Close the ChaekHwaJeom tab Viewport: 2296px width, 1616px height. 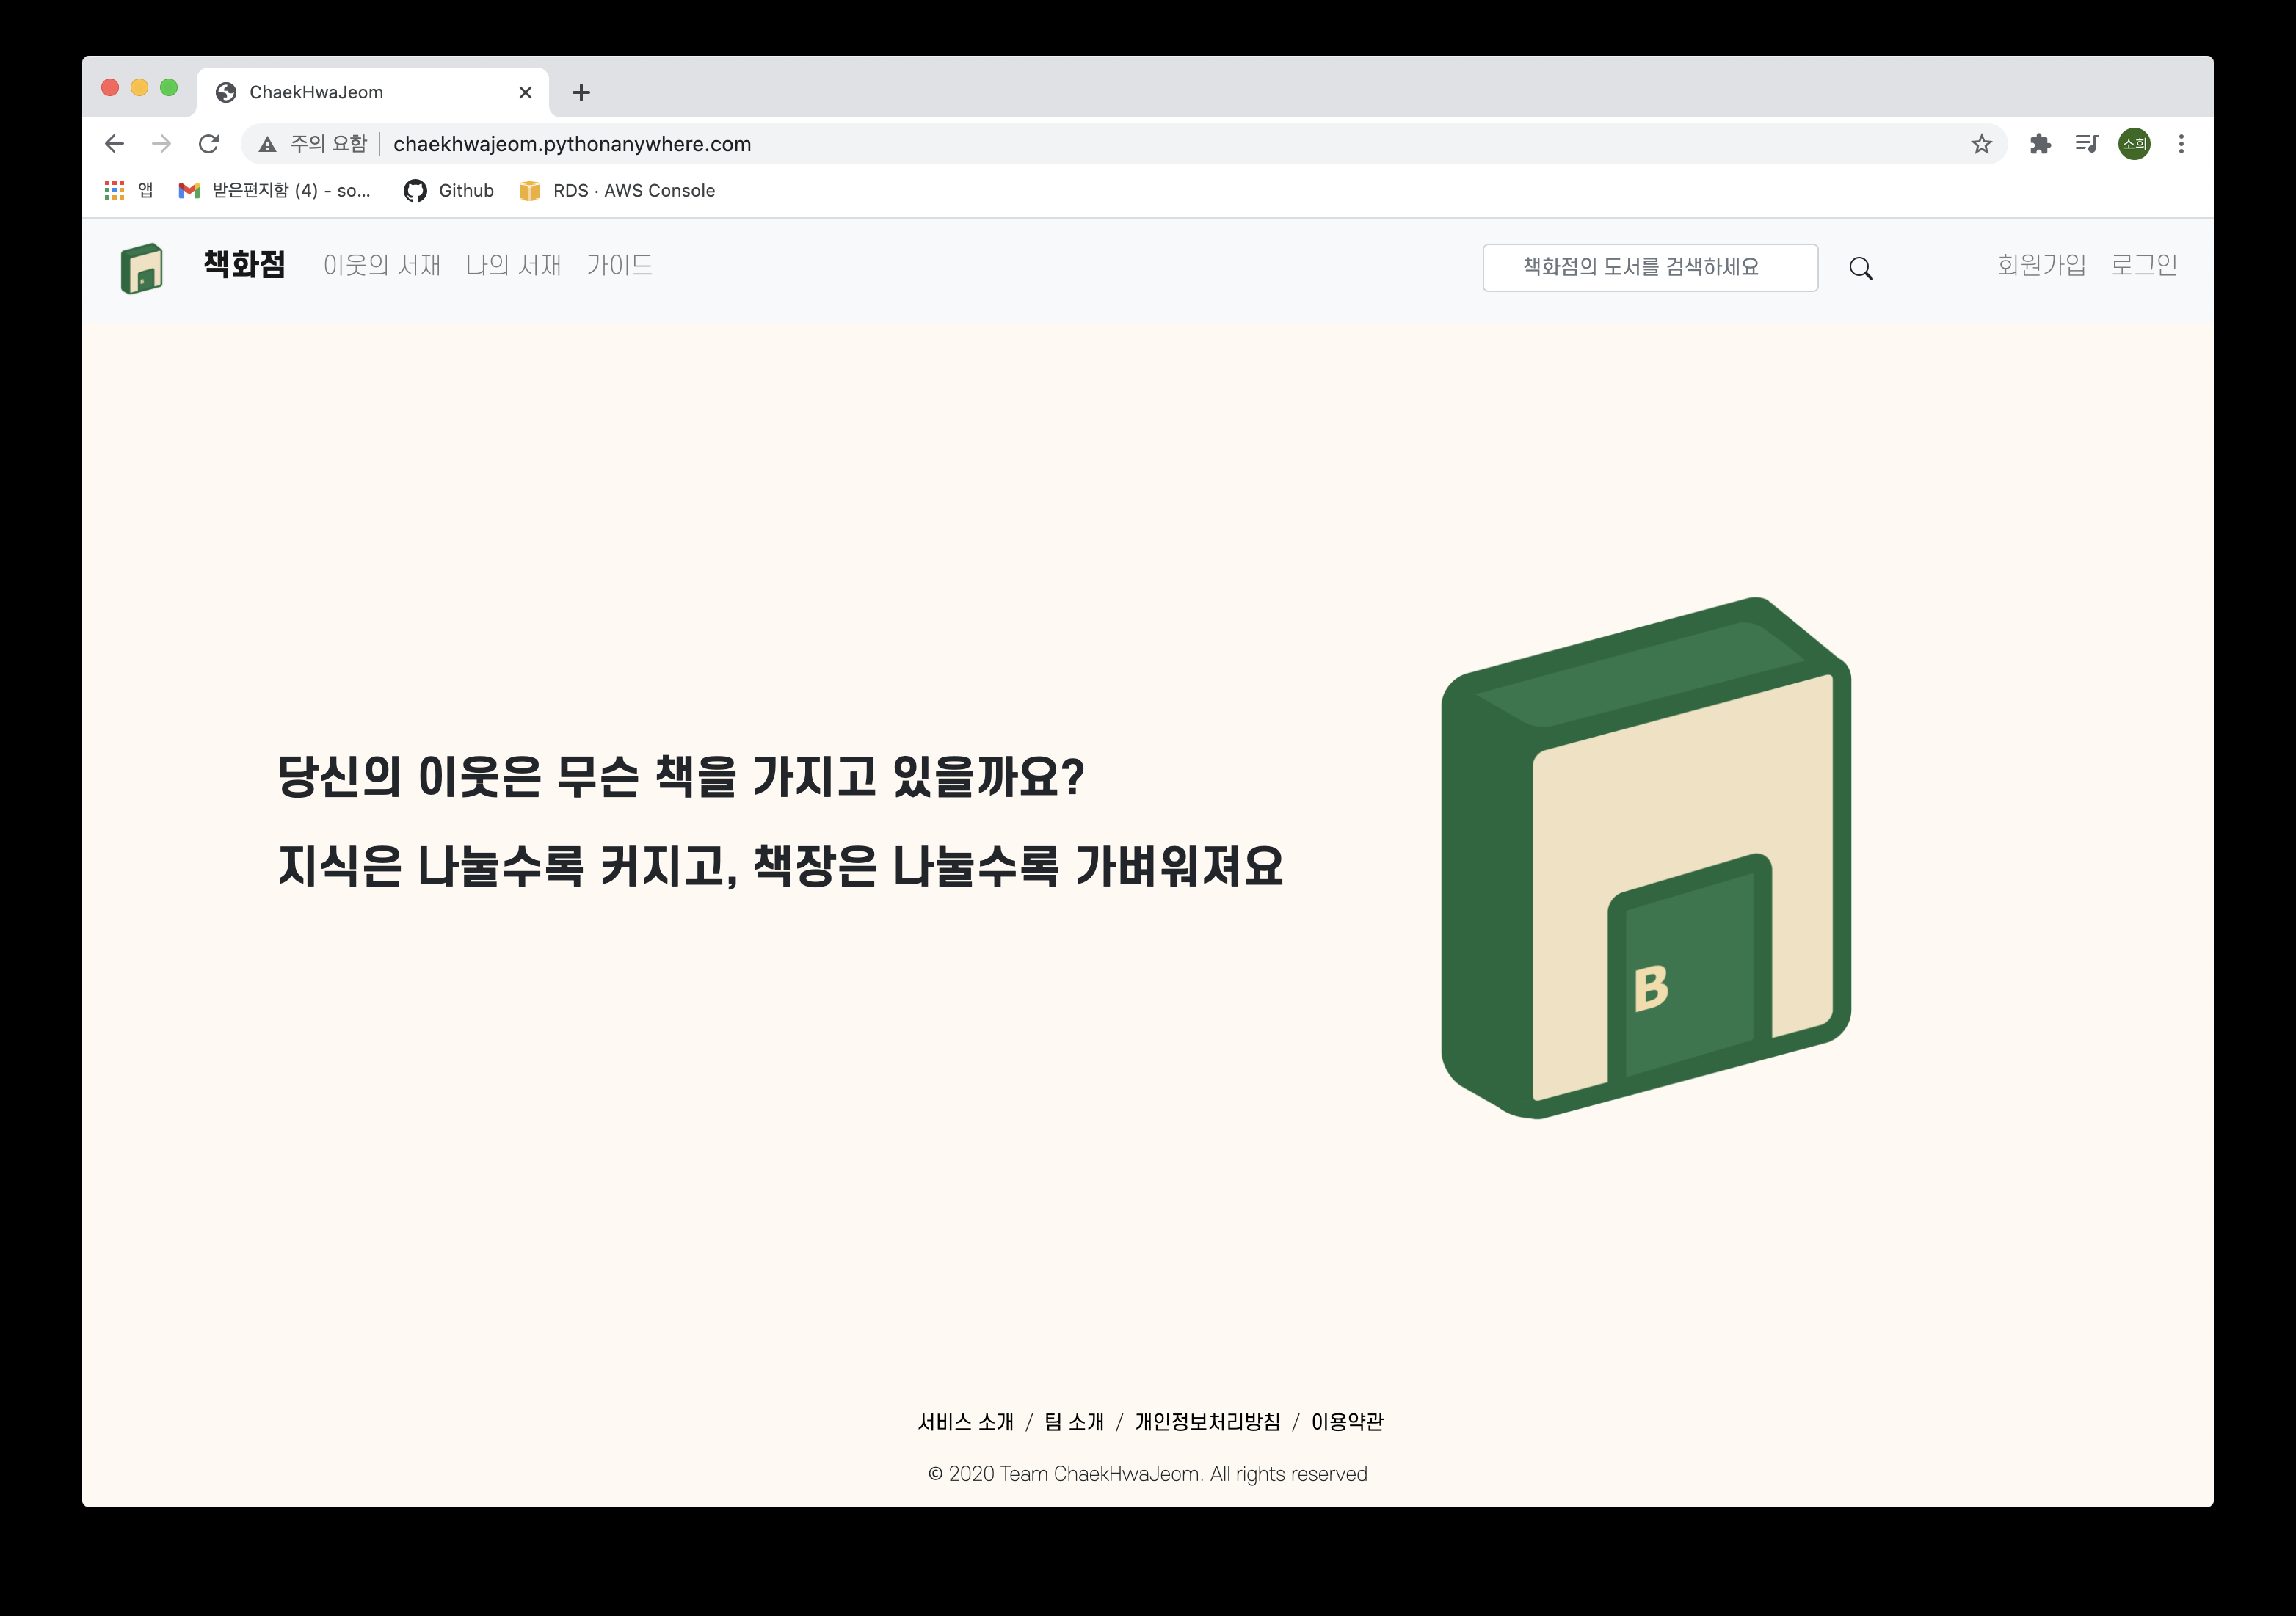tap(525, 93)
